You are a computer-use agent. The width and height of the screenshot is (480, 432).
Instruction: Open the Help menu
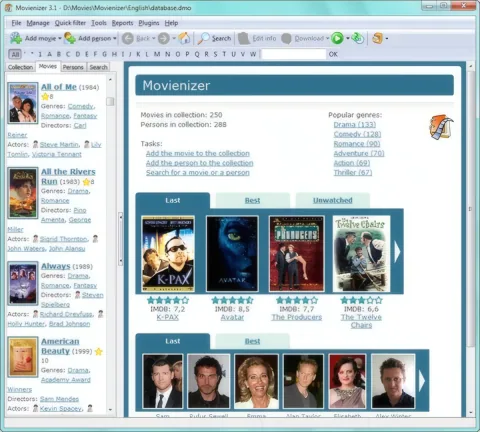click(x=171, y=23)
